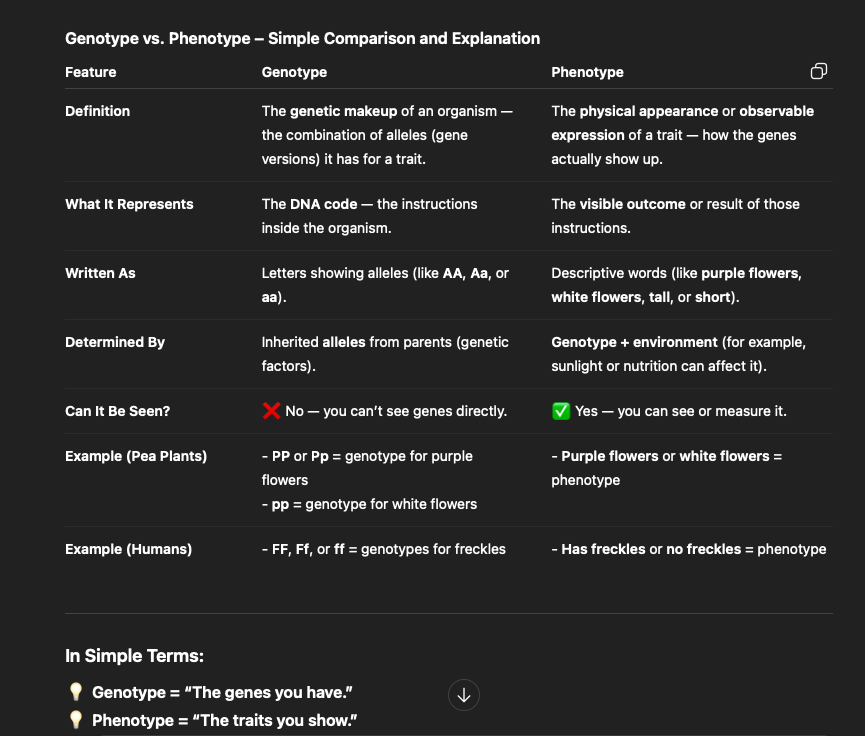Image resolution: width=865 pixels, height=736 pixels.
Task: Select the 'Definition' row label
Action: pos(97,111)
